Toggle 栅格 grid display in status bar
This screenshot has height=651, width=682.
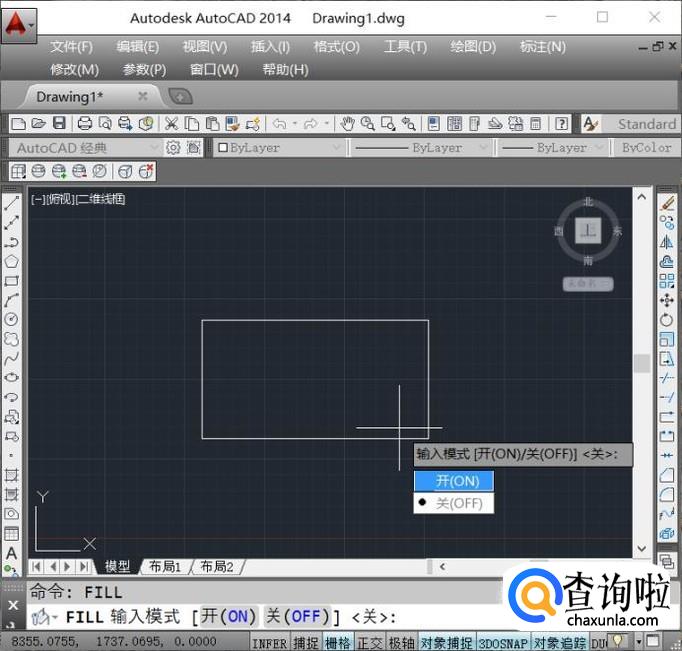[338, 642]
